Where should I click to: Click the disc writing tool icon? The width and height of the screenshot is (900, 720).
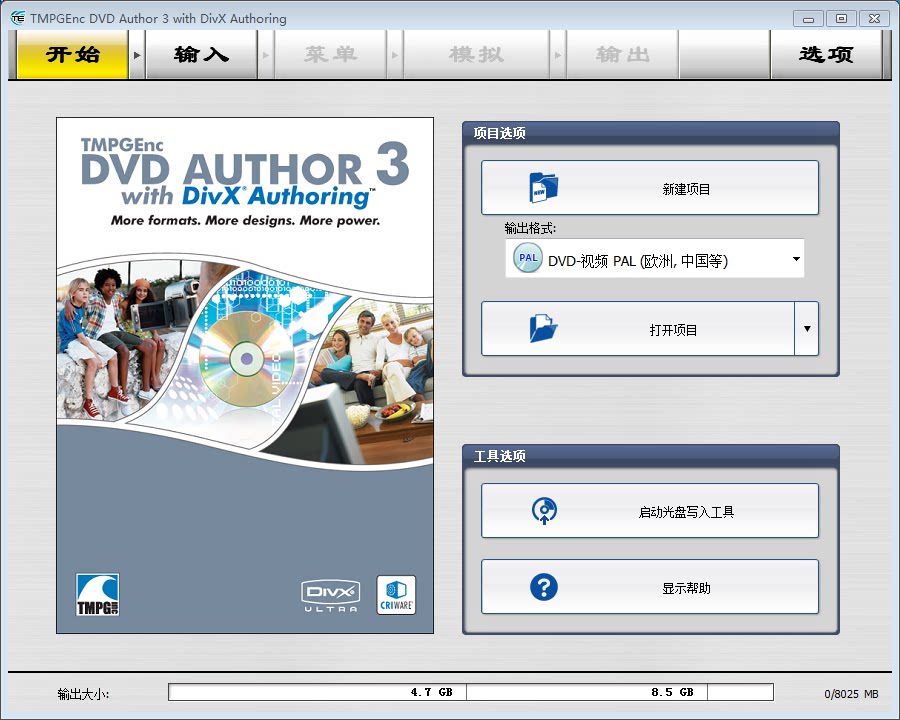[543, 510]
